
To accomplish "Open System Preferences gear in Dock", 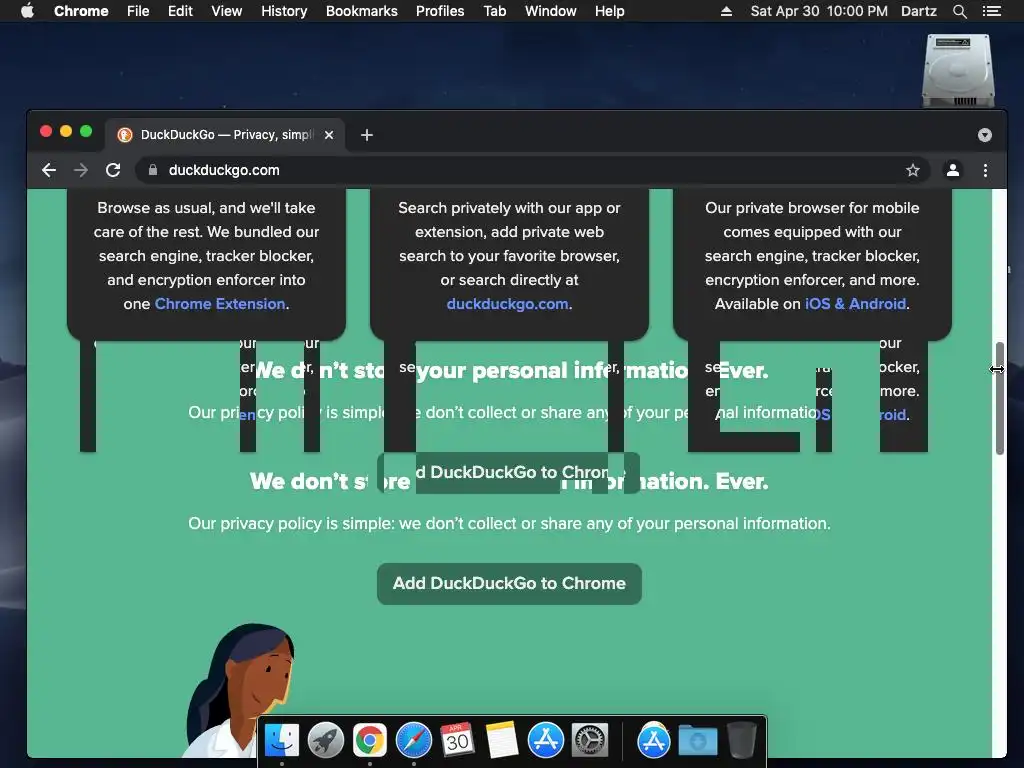I will [590, 741].
